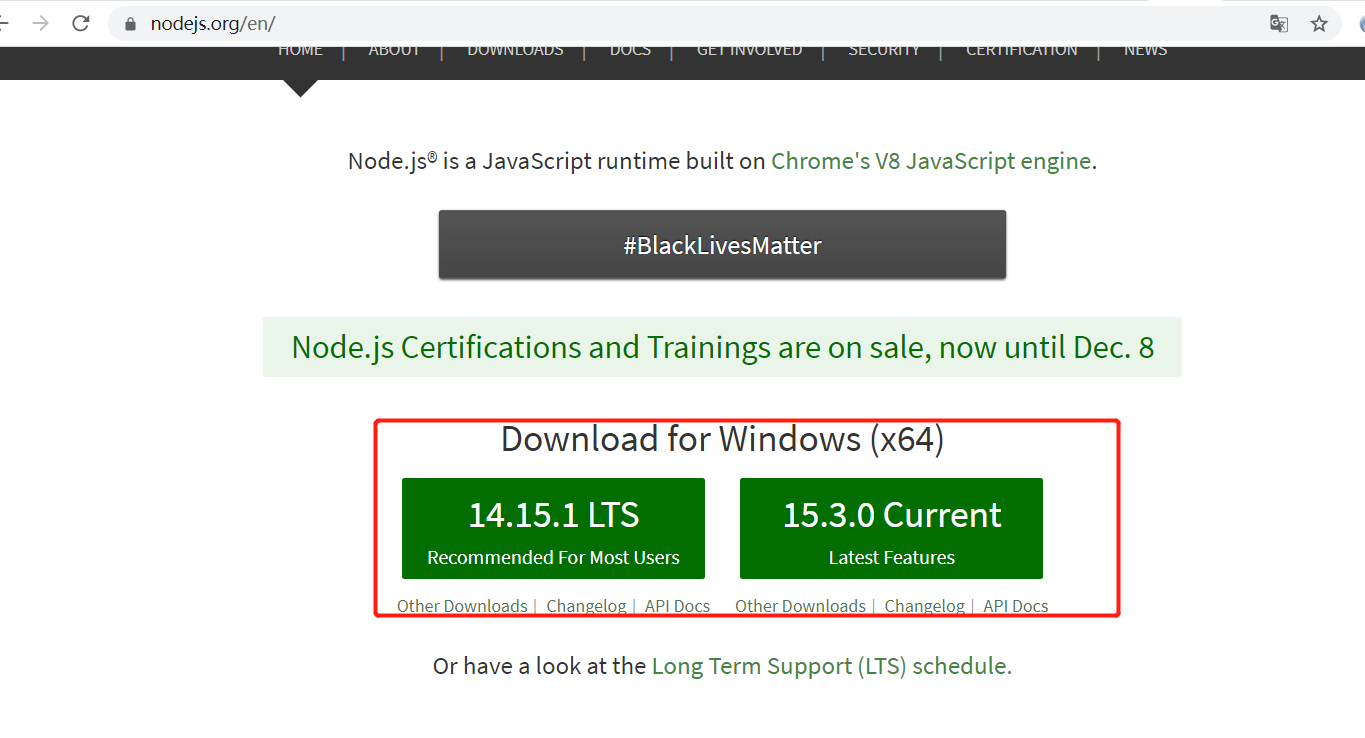Download the 15.3.0 Current version
The width and height of the screenshot is (1365, 738).
point(891,528)
